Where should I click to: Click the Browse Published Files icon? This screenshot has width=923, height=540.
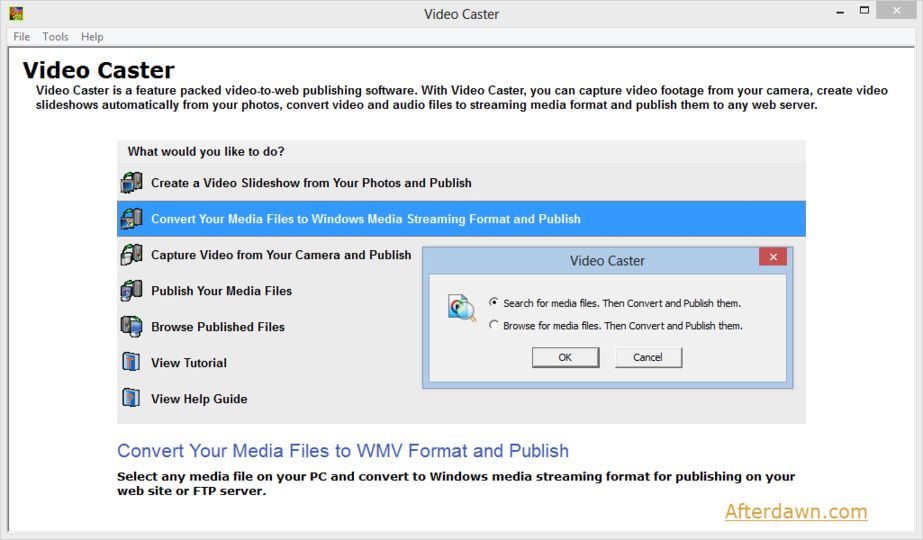[131, 327]
